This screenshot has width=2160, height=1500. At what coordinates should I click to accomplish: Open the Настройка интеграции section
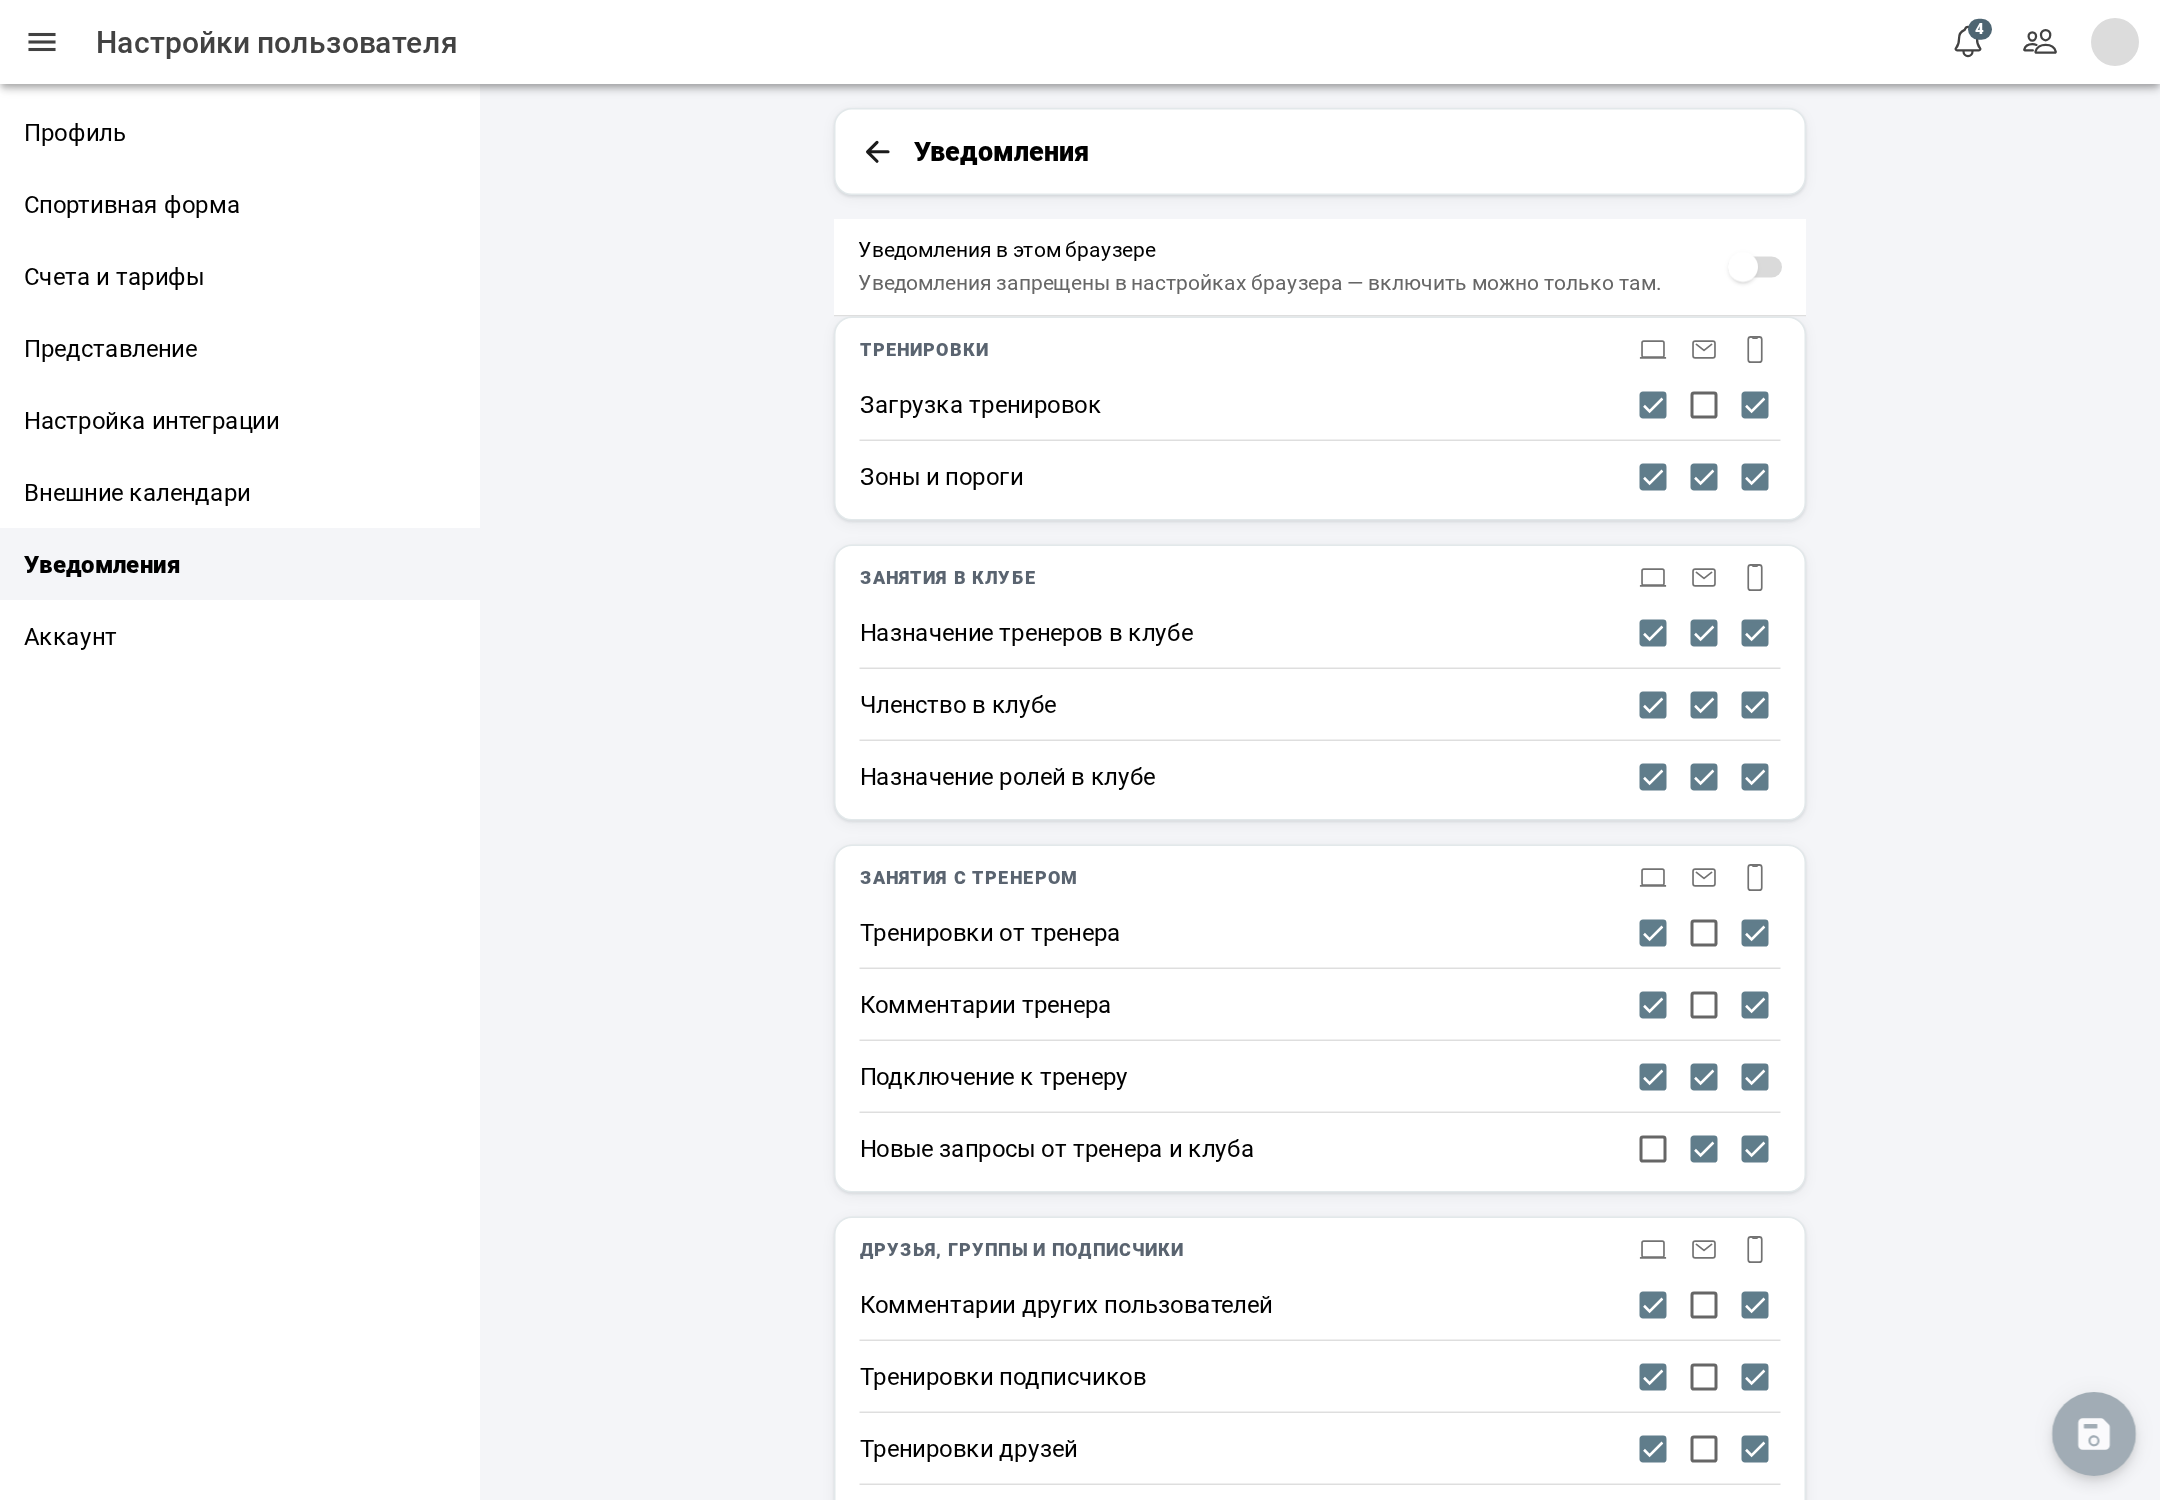click(240, 421)
